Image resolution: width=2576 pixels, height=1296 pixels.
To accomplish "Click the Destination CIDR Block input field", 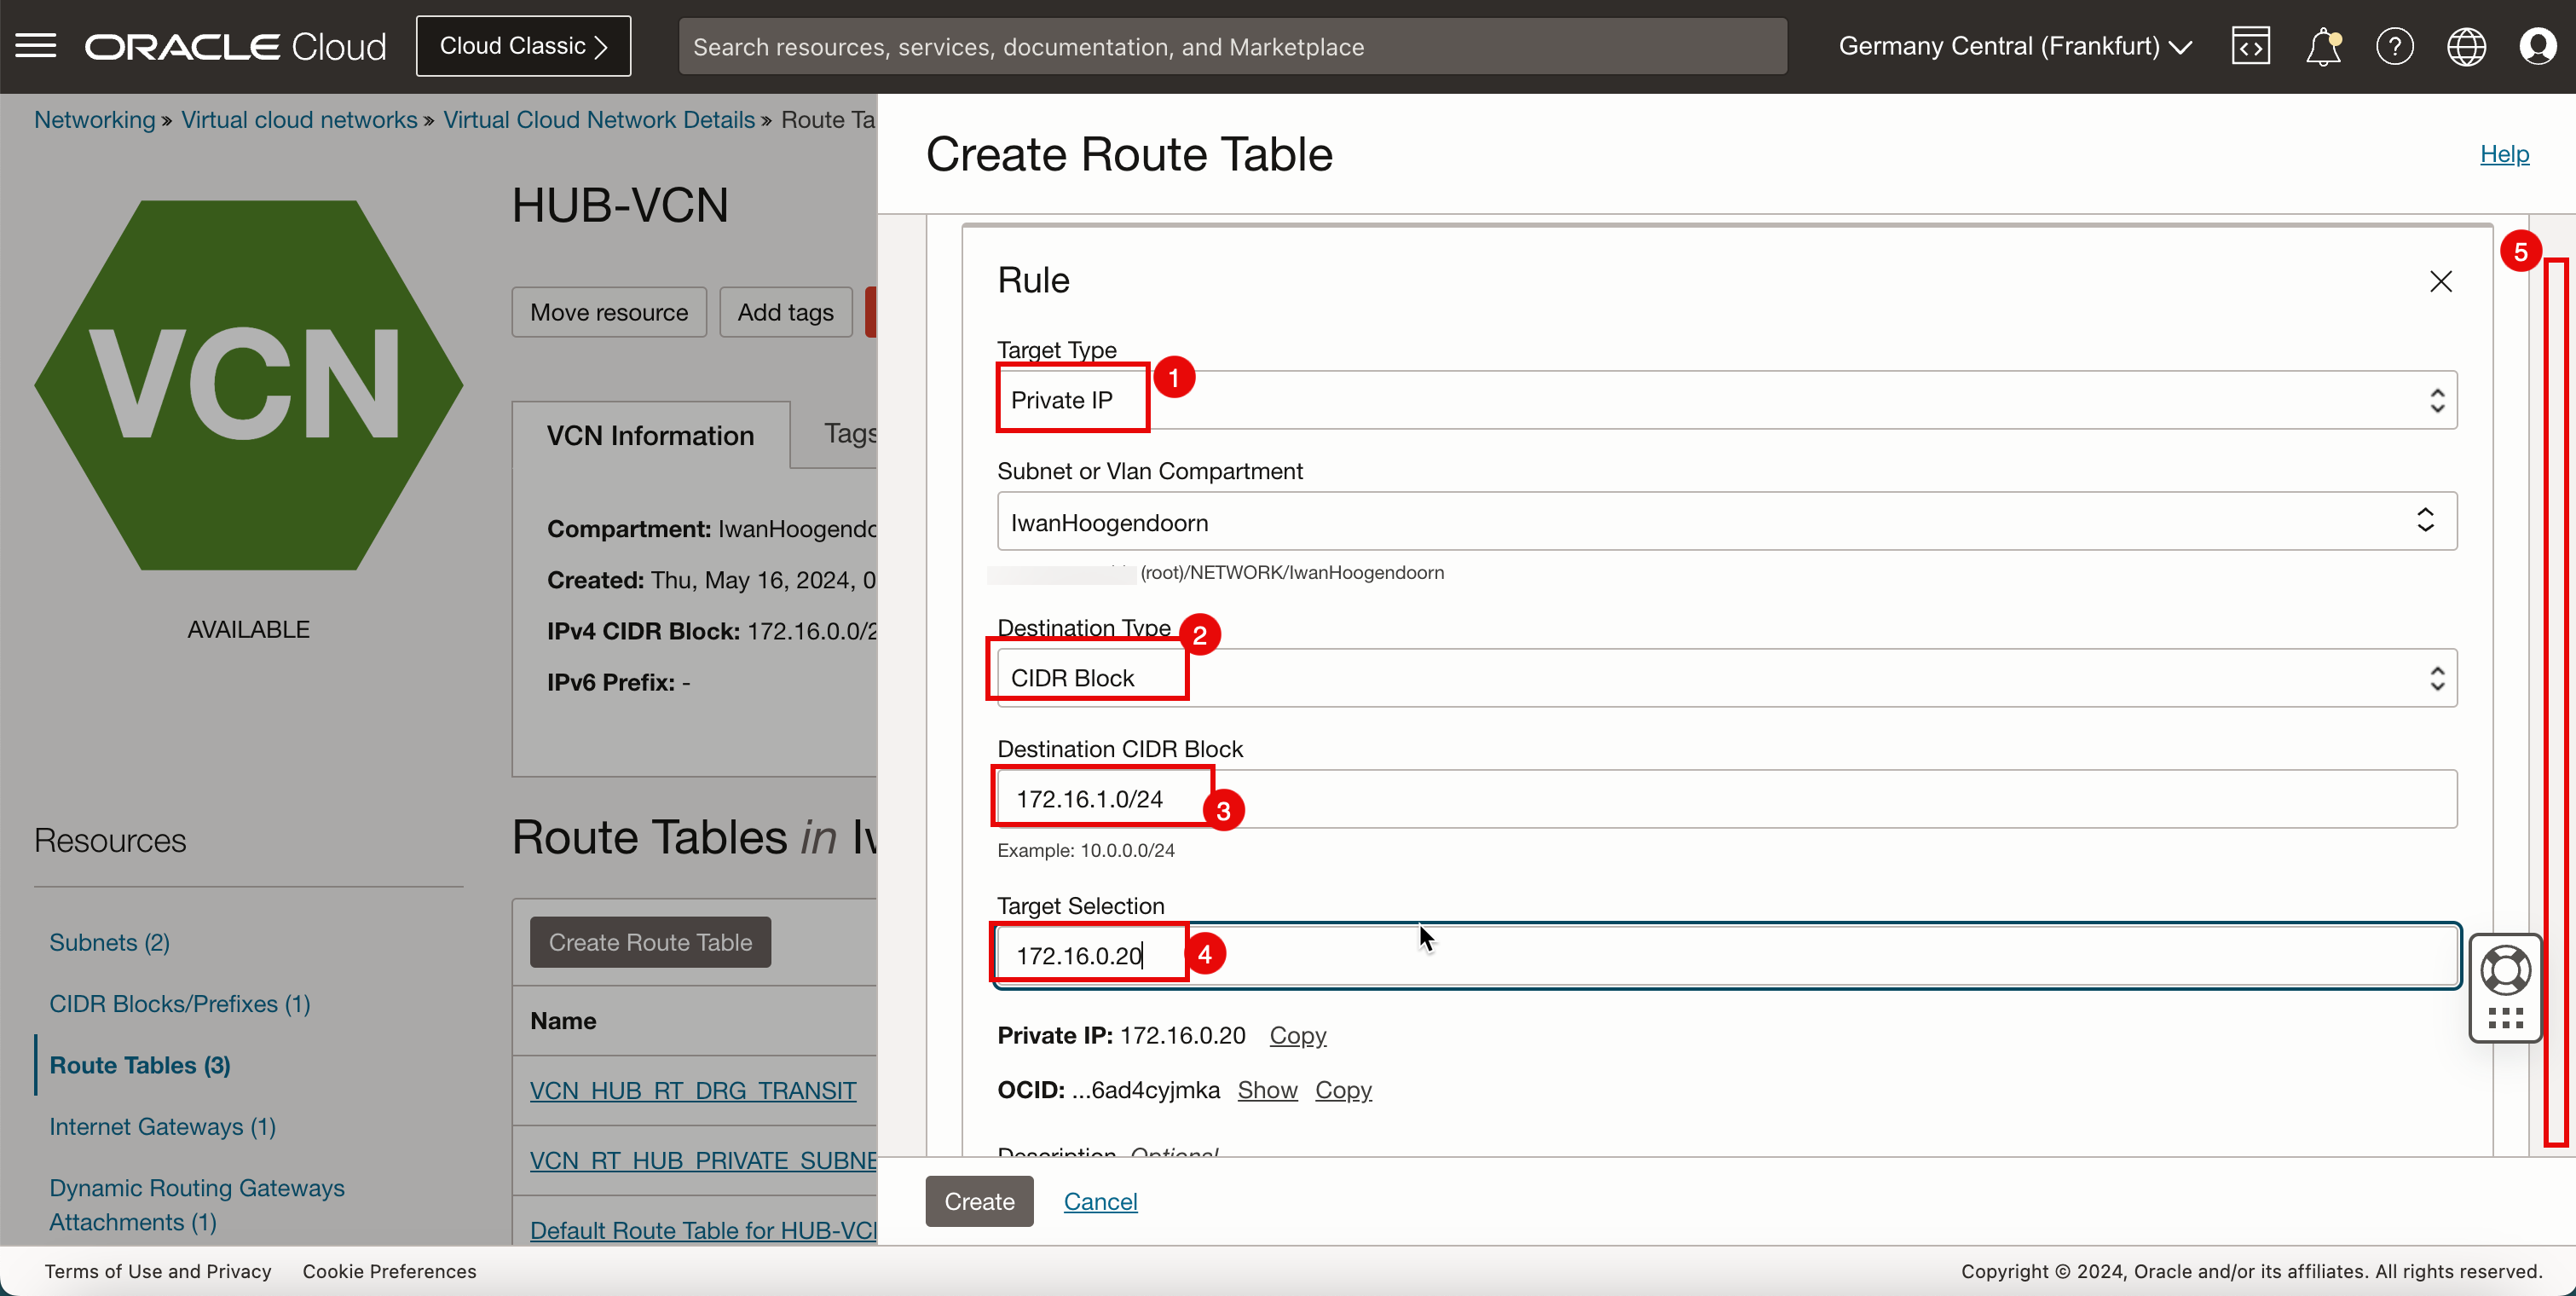I will pos(1725,800).
